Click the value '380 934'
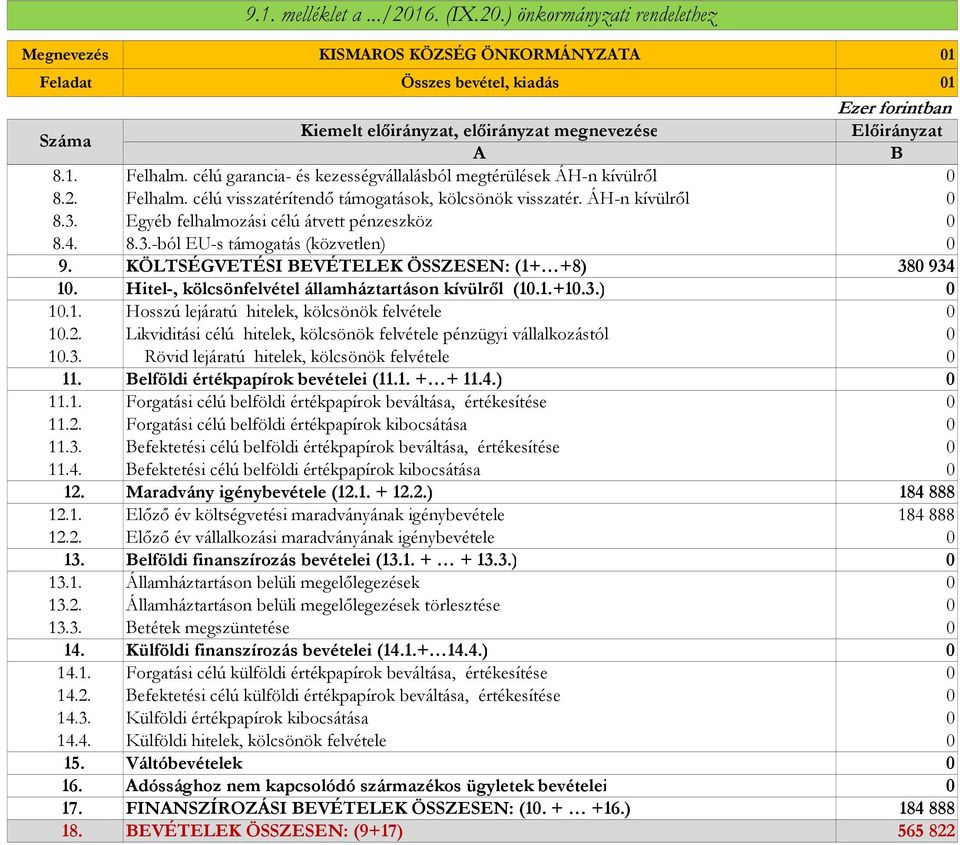The width and height of the screenshot is (960, 845). [x=926, y=266]
